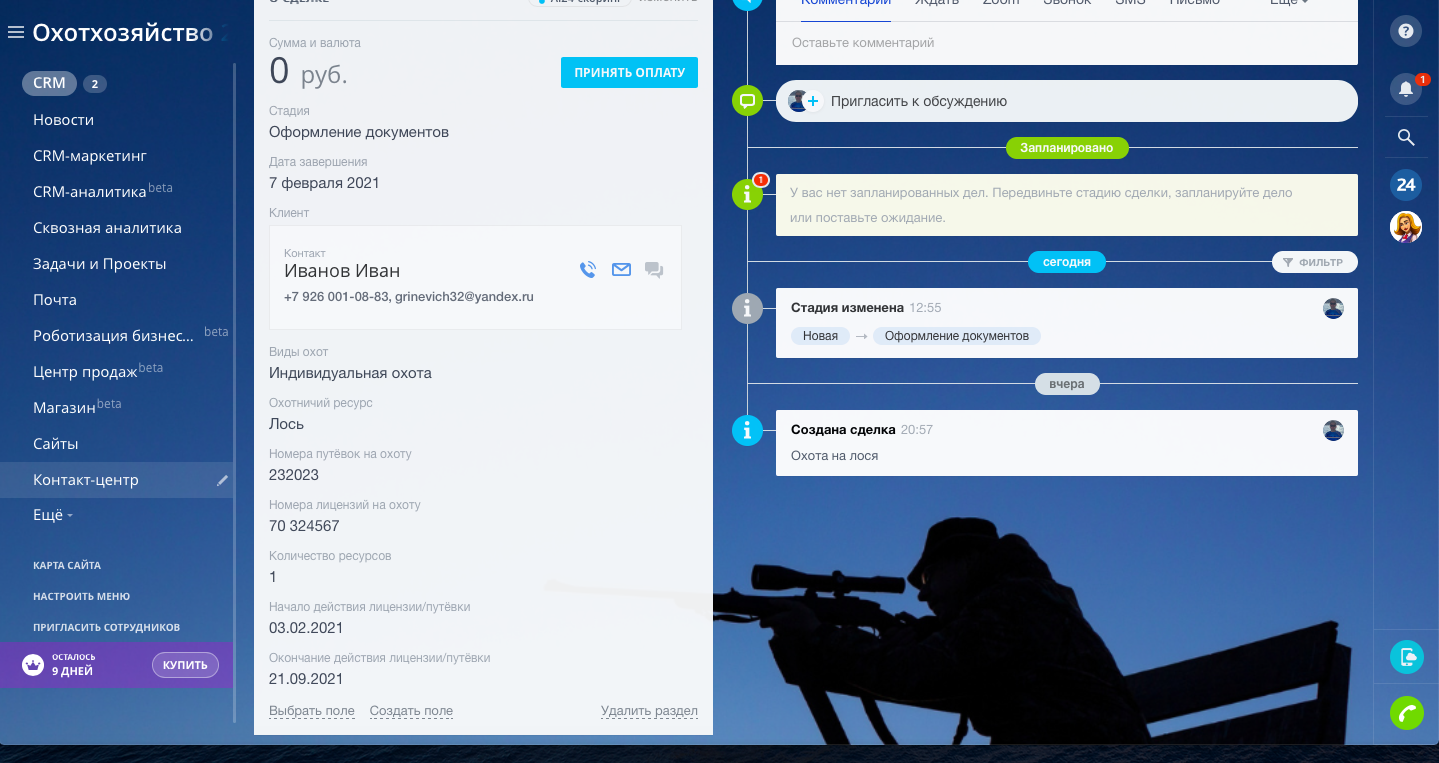Click the Оставьте комментарий input field
1439x763 pixels.
1067,43
